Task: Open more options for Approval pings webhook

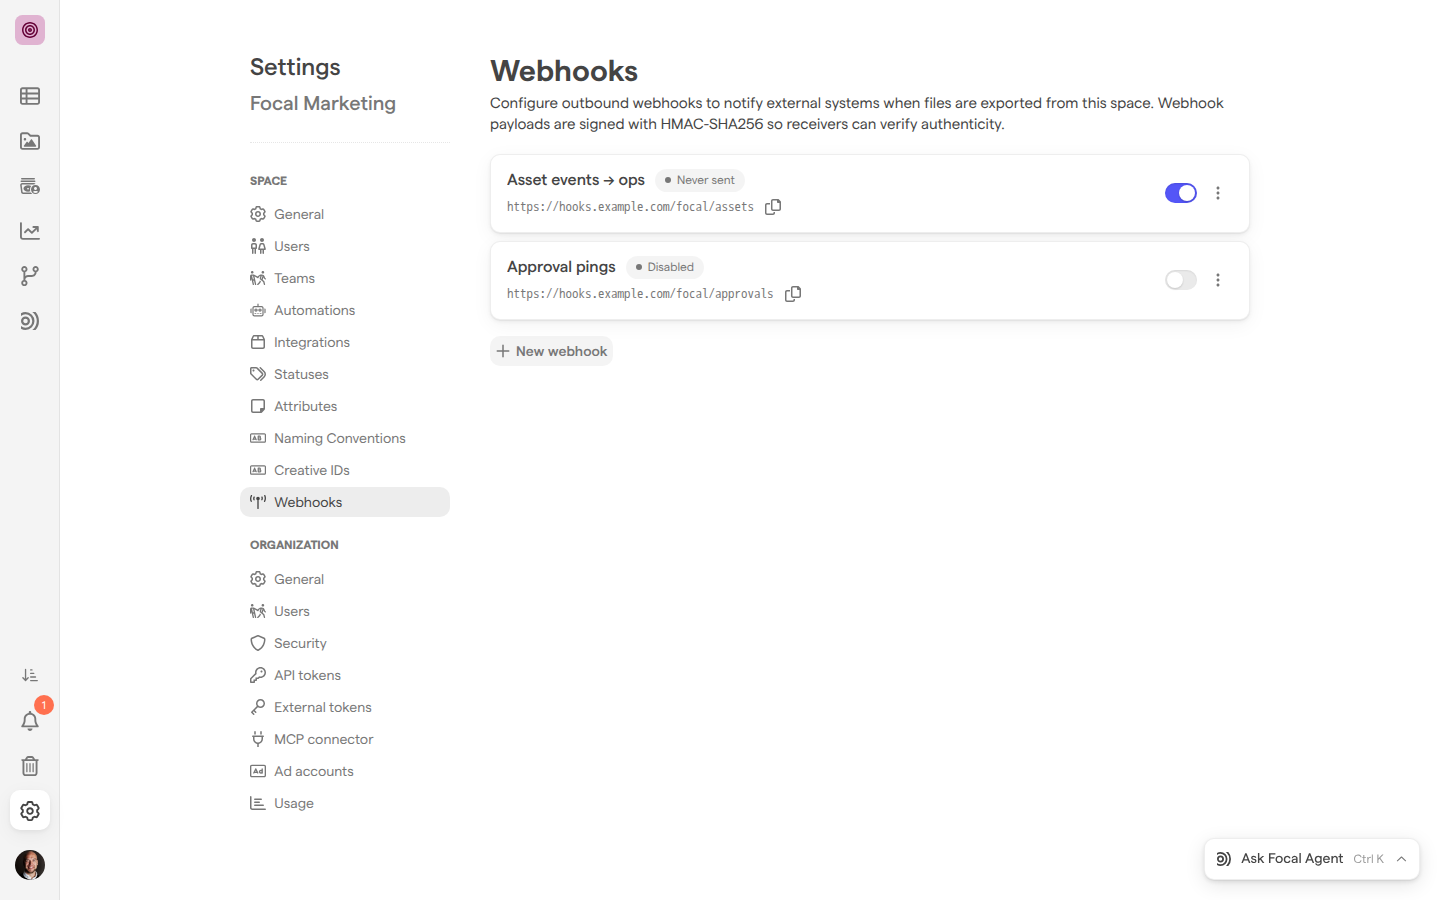Action: (1218, 280)
